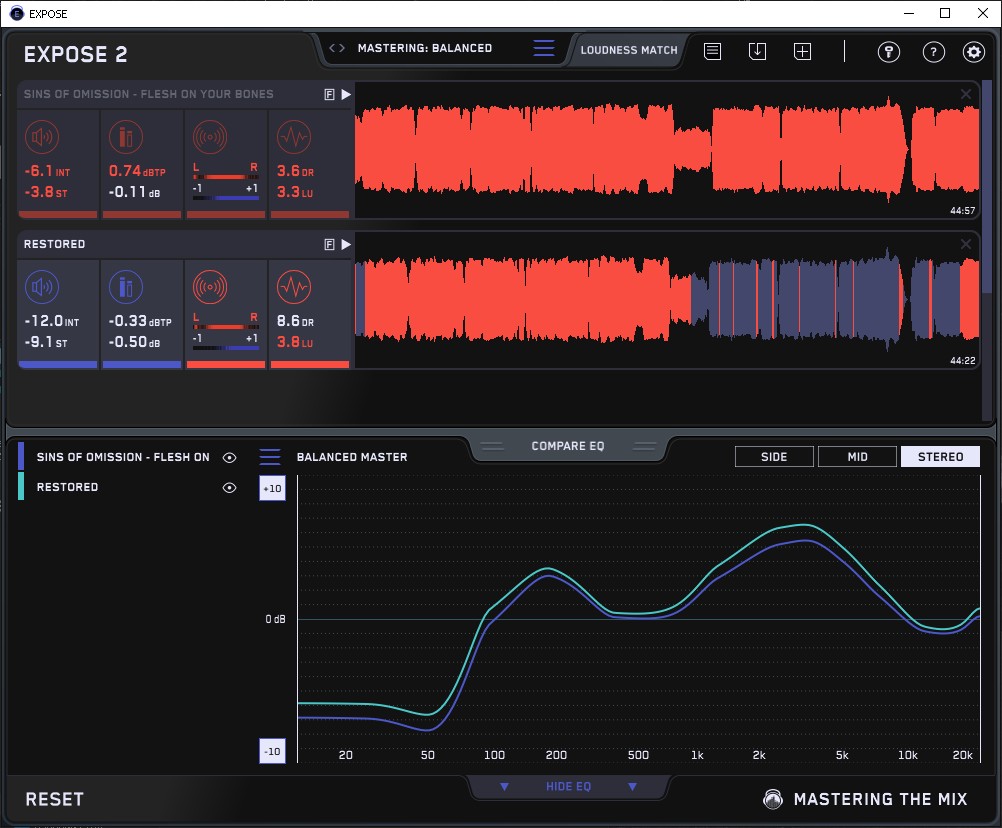Click the Sins of Omission track title
This screenshot has width=1002, height=828.
[x=149, y=94]
